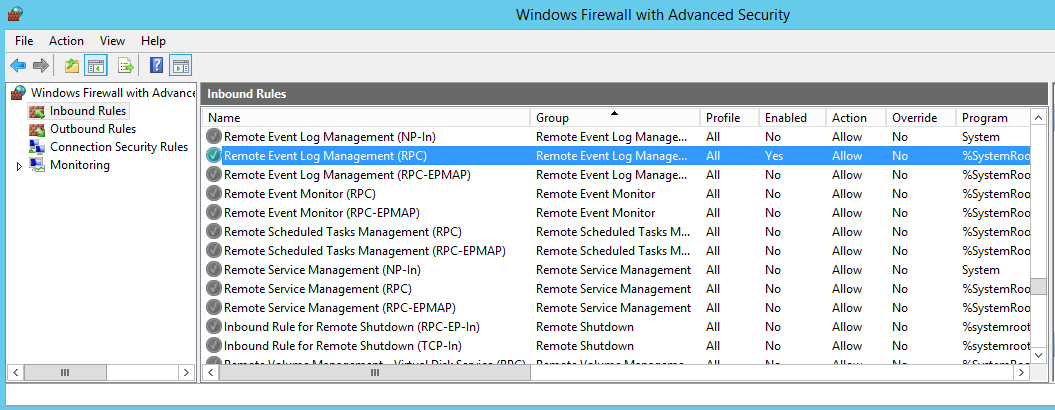Sort rules by the Enabled column

point(792,118)
